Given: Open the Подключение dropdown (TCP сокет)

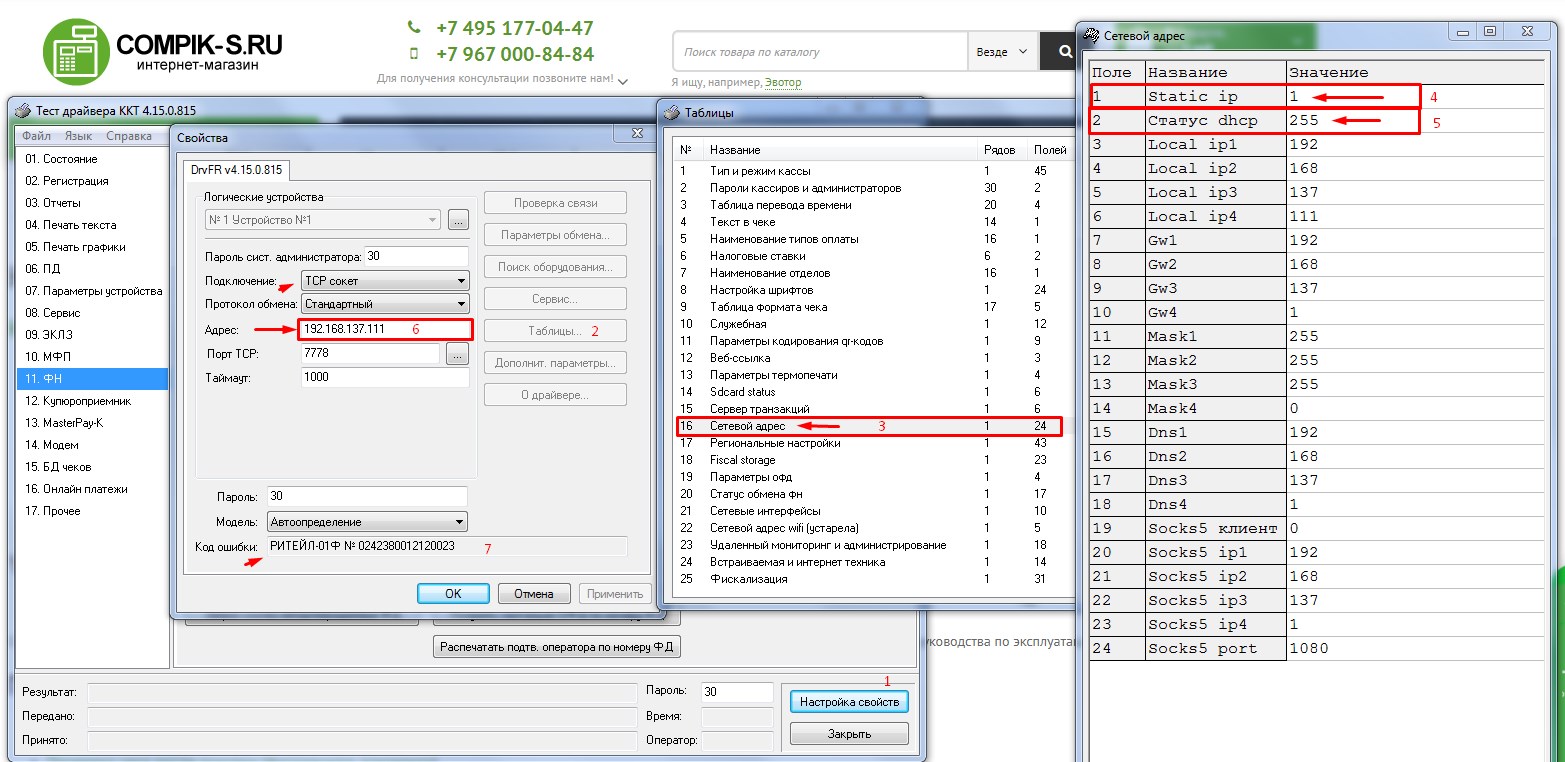Looking at the screenshot, I should pos(385,281).
